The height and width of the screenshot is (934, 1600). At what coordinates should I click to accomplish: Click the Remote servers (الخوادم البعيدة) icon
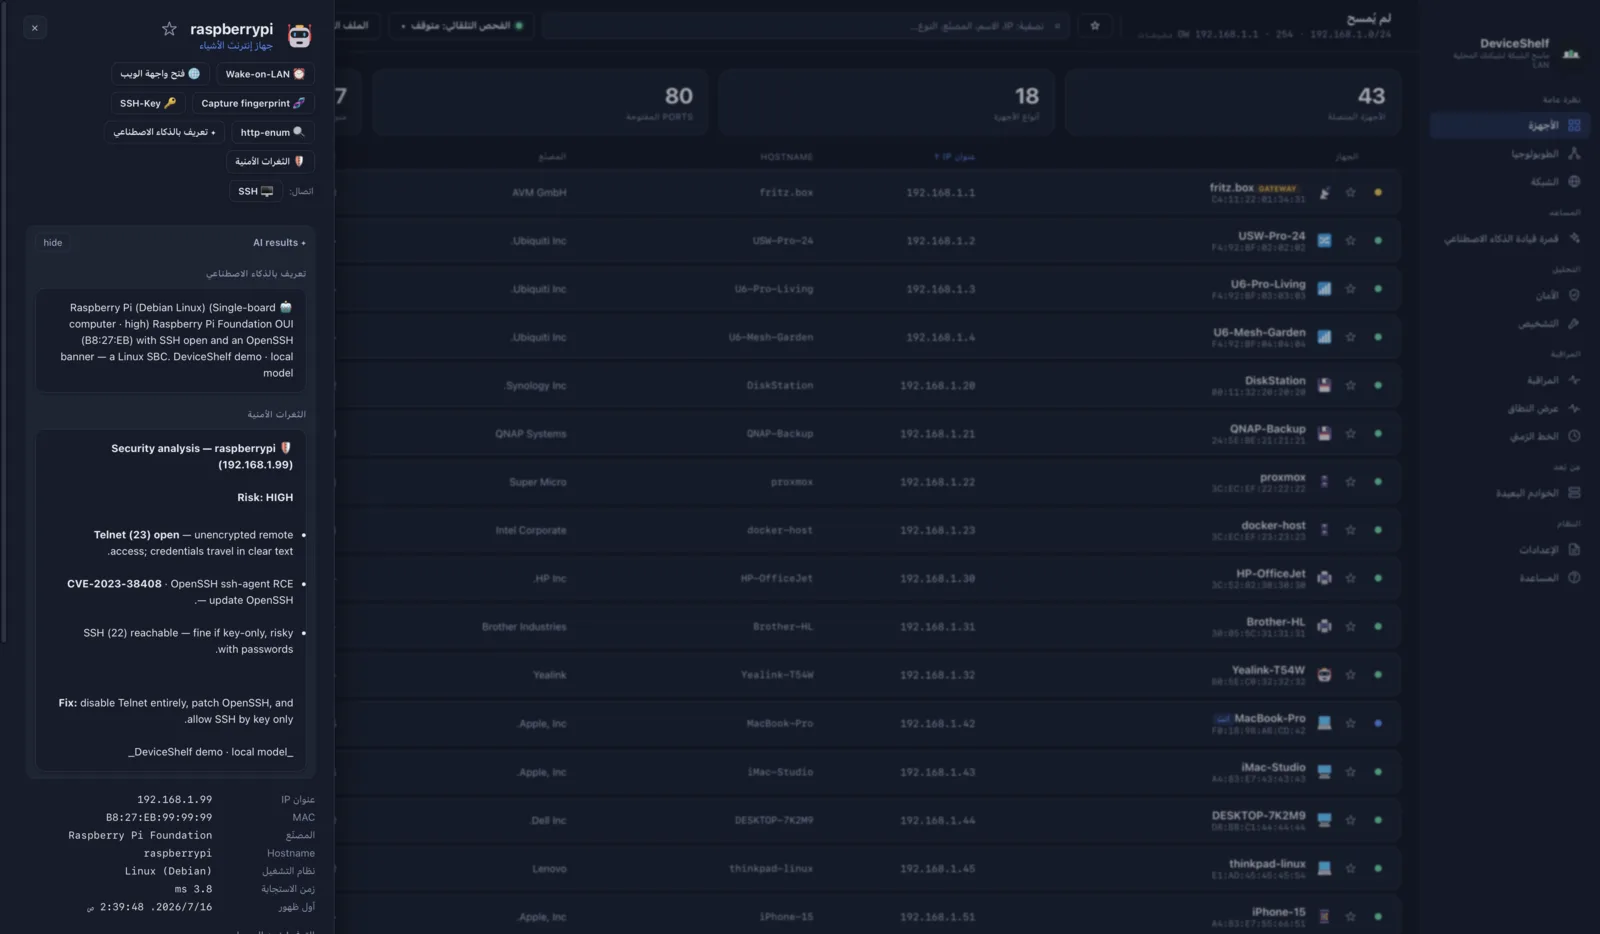point(1574,493)
